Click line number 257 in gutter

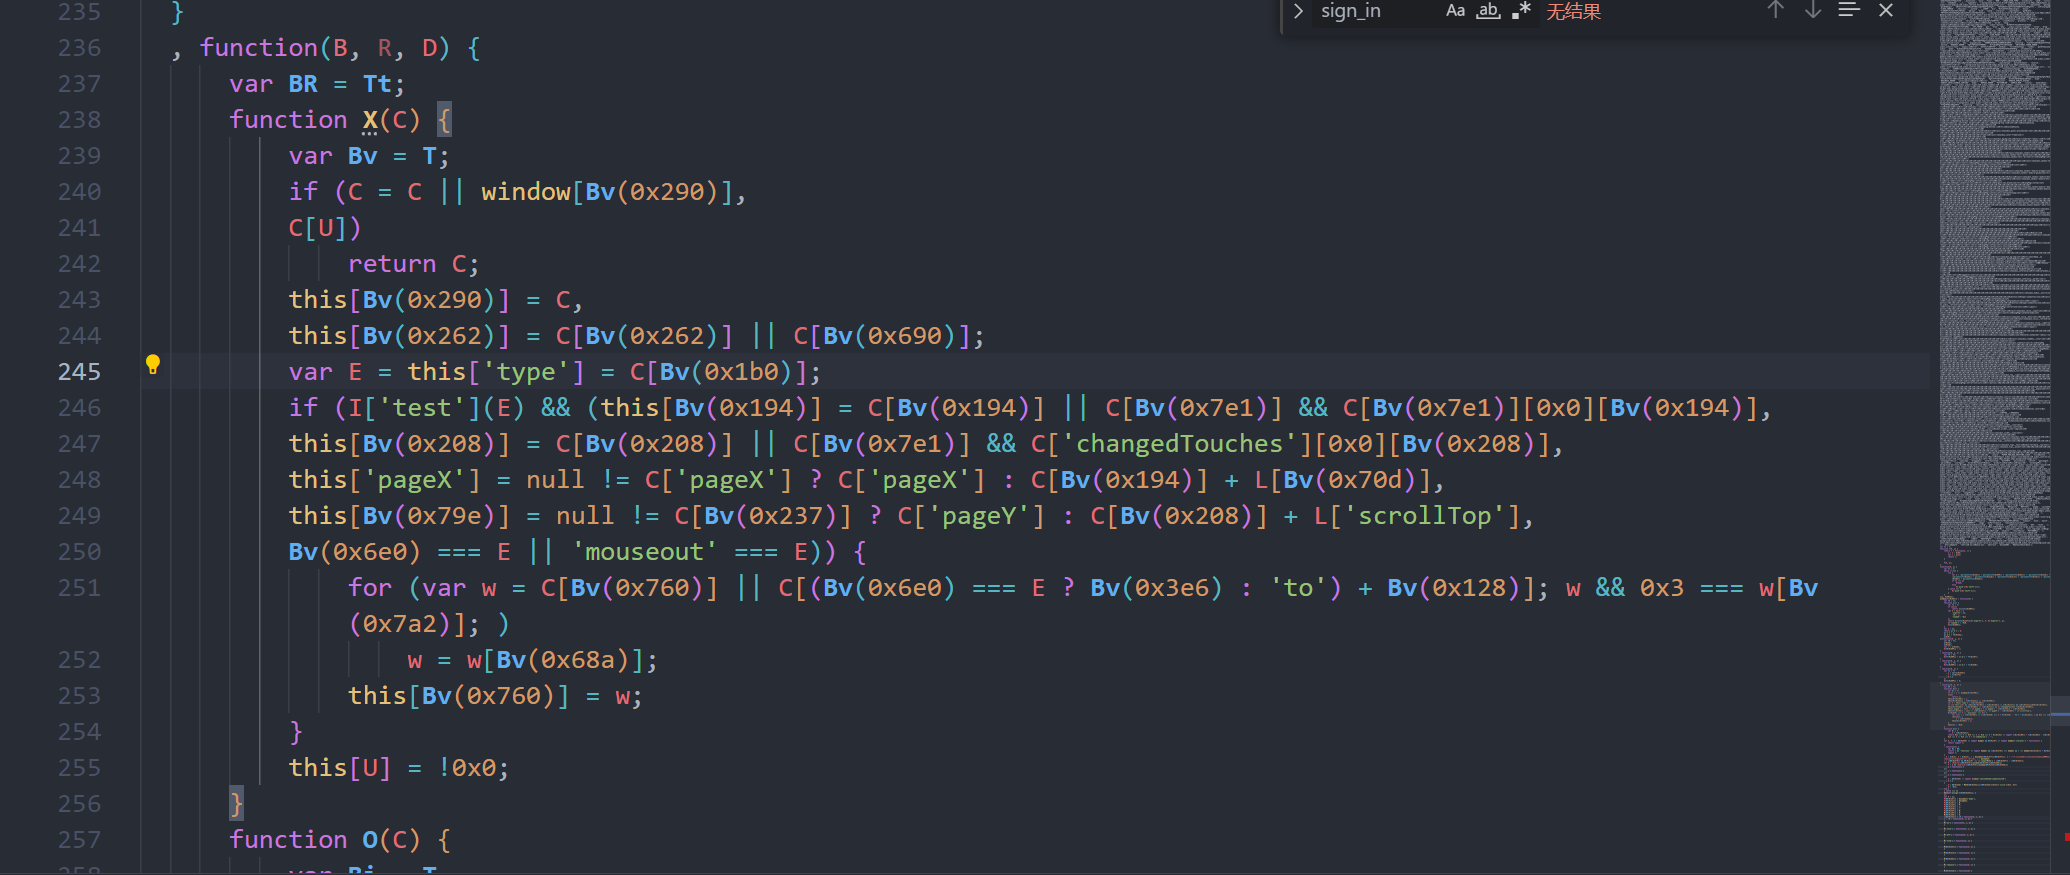[79, 840]
